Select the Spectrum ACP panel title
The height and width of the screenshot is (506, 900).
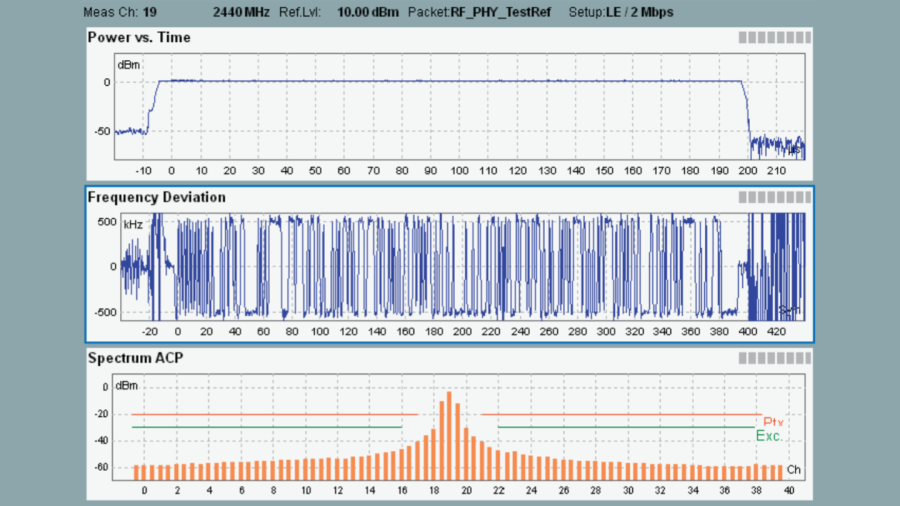[x=135, y=358]
